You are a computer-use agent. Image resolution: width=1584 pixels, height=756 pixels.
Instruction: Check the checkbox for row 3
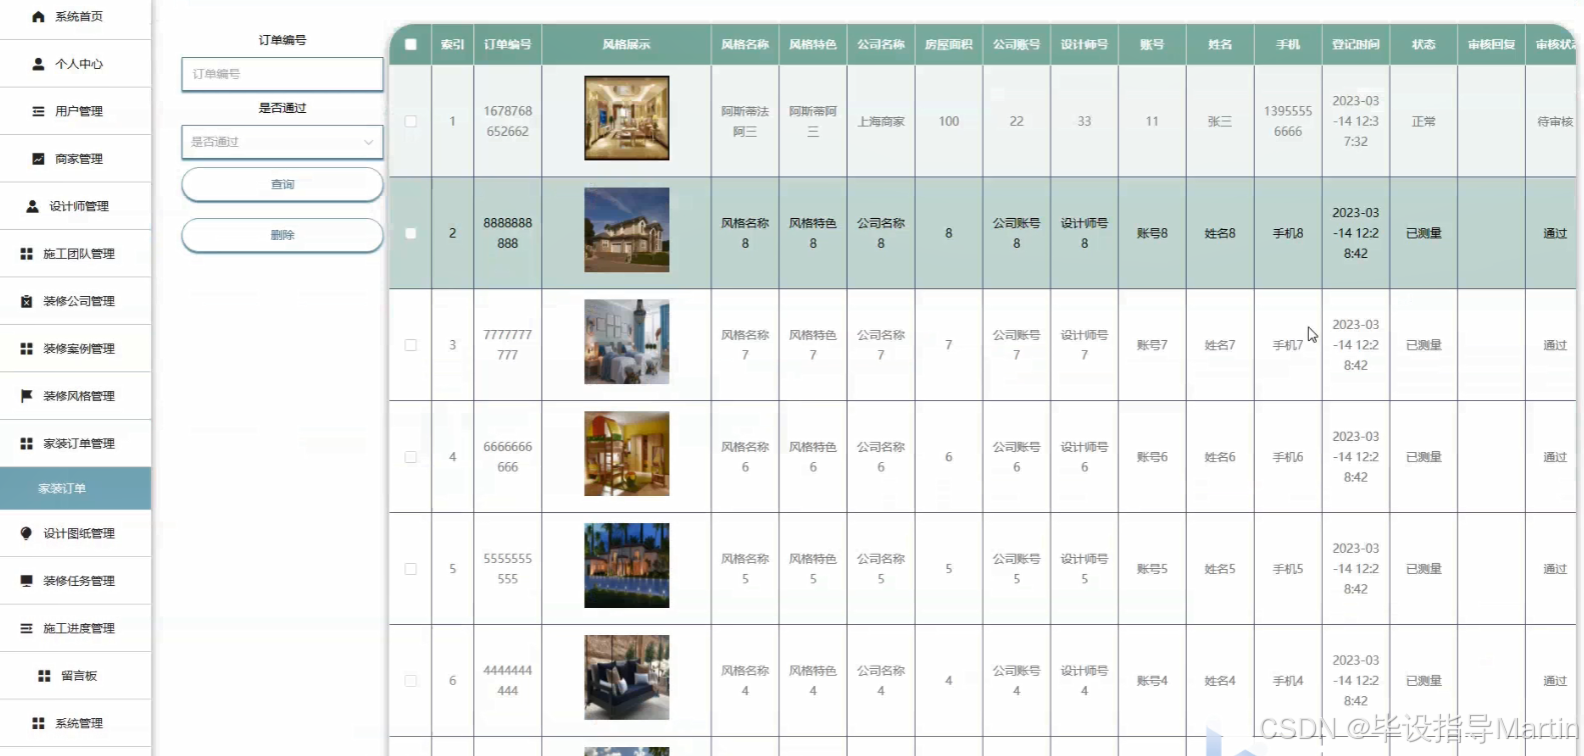point(411,345)
